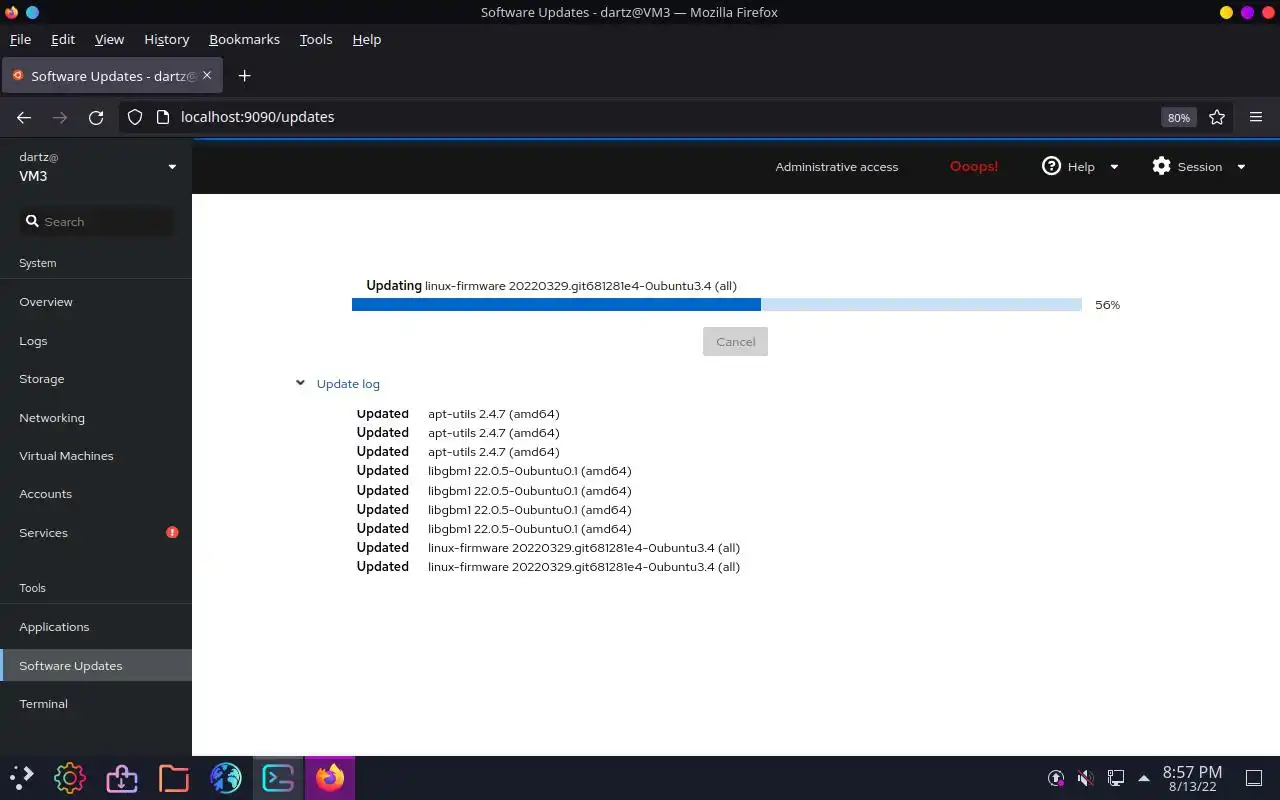Click the network display tray icon

1115,777
